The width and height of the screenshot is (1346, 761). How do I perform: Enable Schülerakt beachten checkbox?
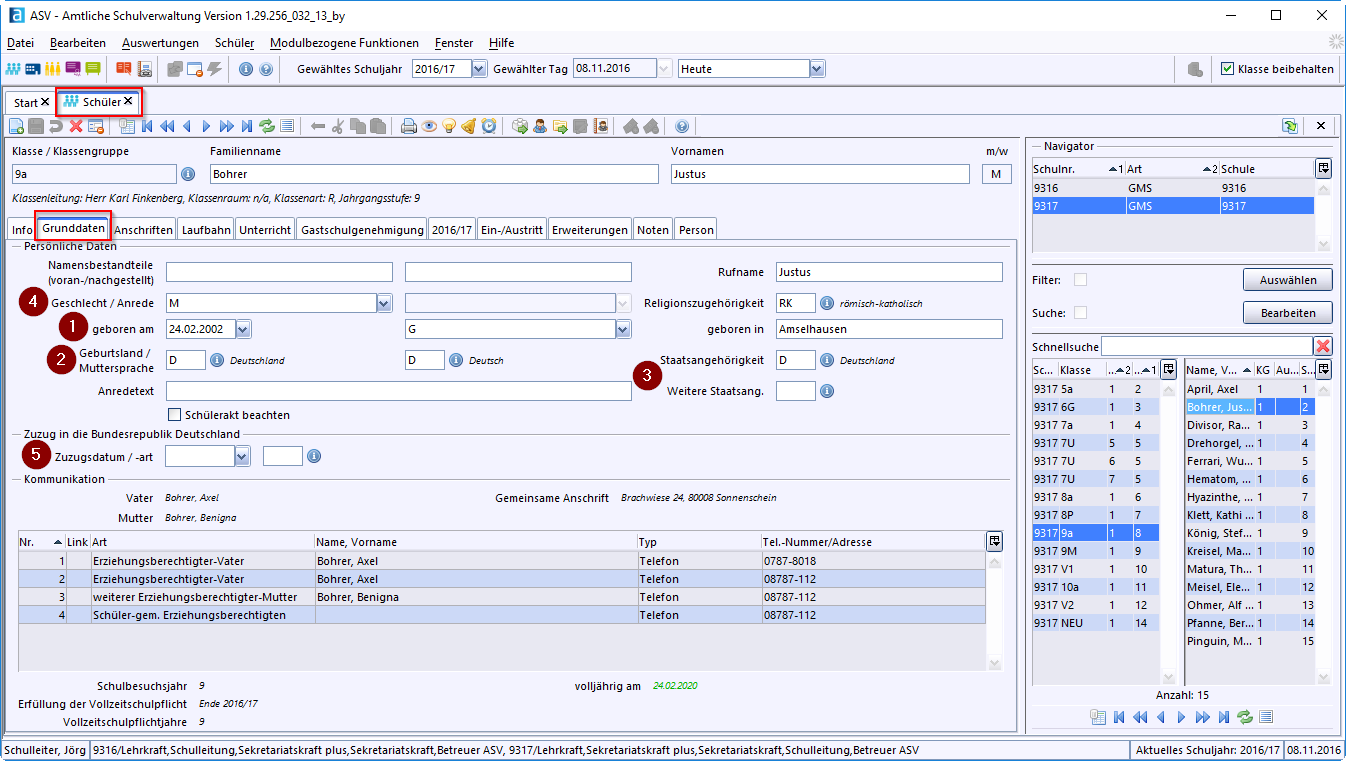[174, 414]
